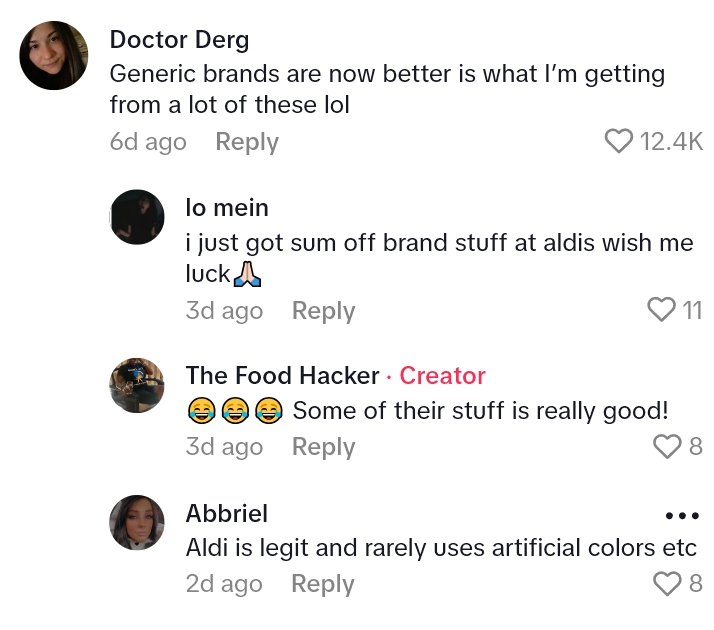Like Abbriel's comment with heart icon
The image size is (714, 630).
tap(667, 583)
